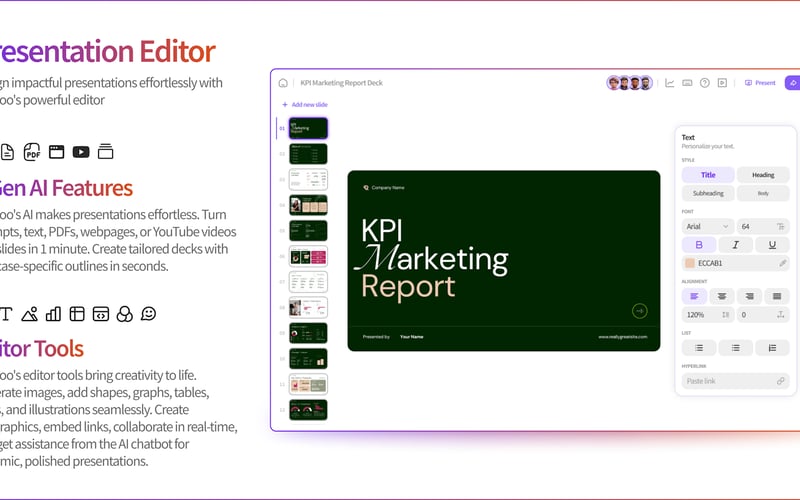800x500 pixels.
Task: Click the font size field showing 64
Action: click(763, 227)
